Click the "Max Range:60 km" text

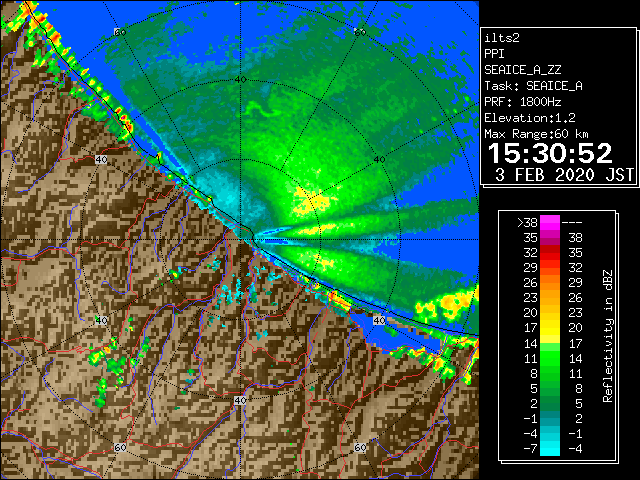536,134
